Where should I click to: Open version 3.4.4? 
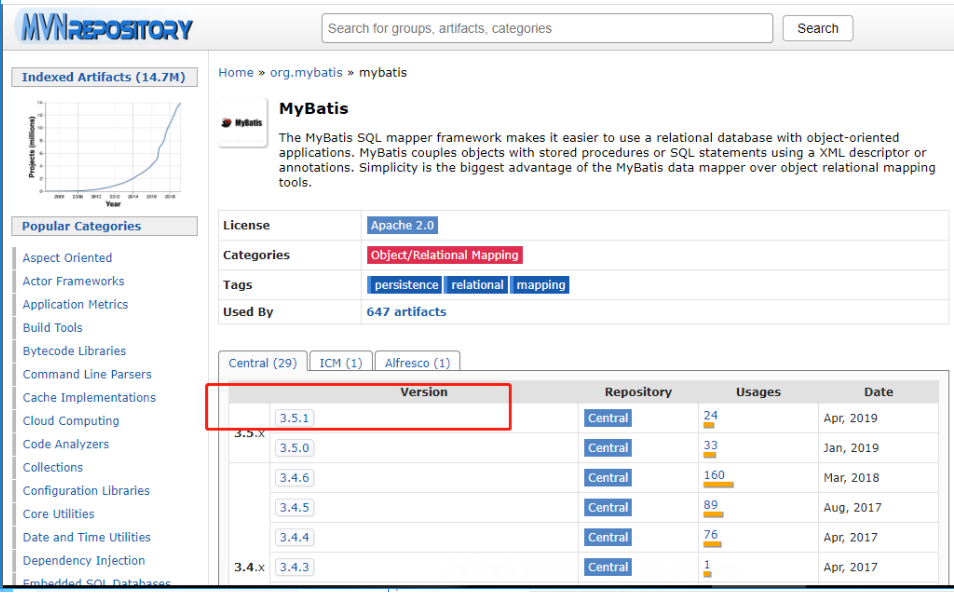[294, 537]
